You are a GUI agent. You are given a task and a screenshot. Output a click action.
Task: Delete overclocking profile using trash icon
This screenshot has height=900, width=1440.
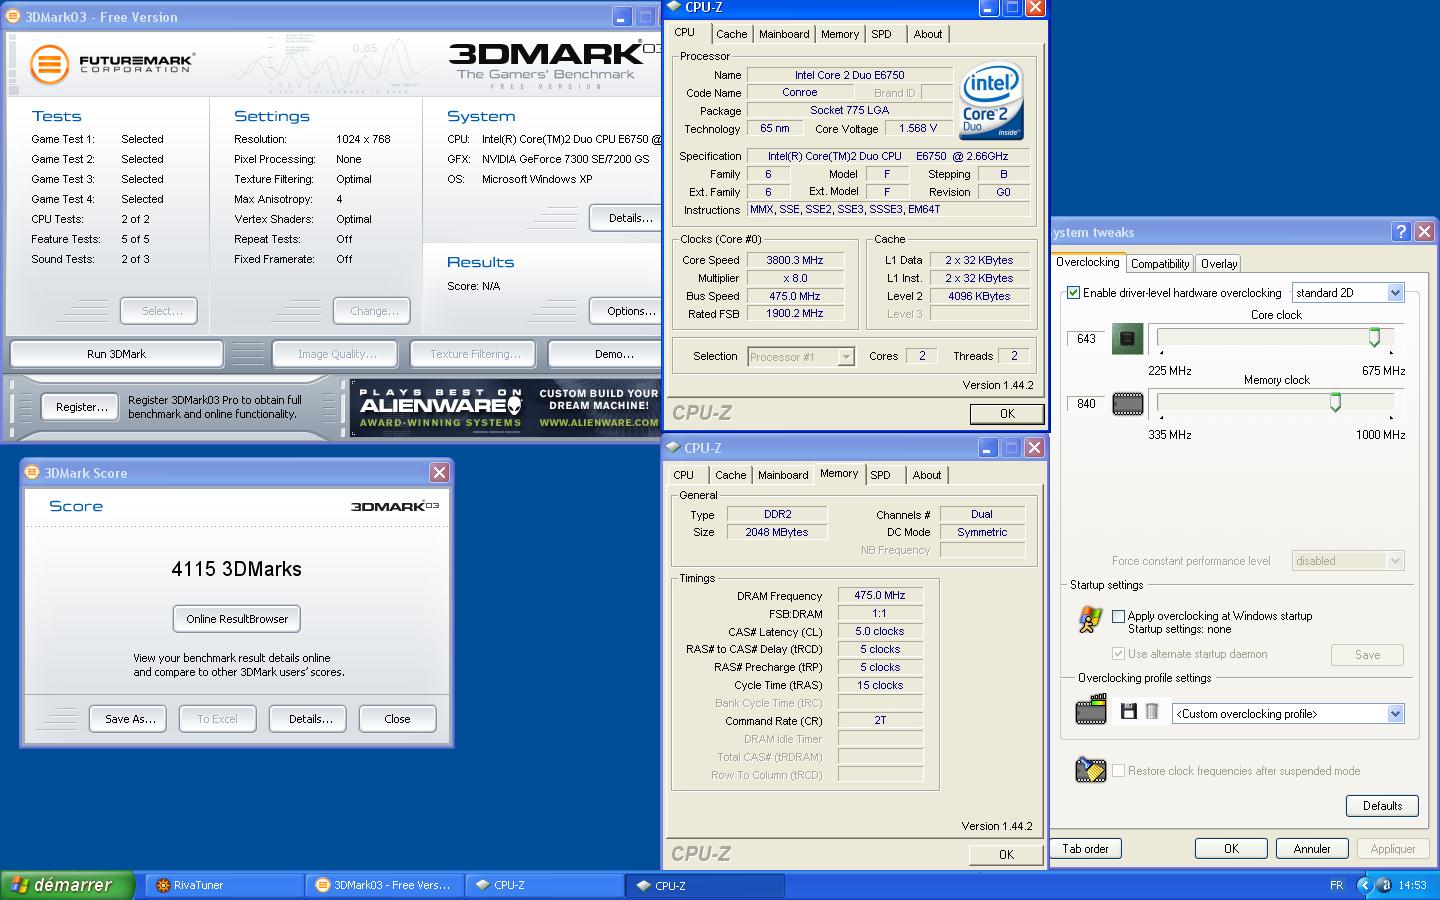1152,712
